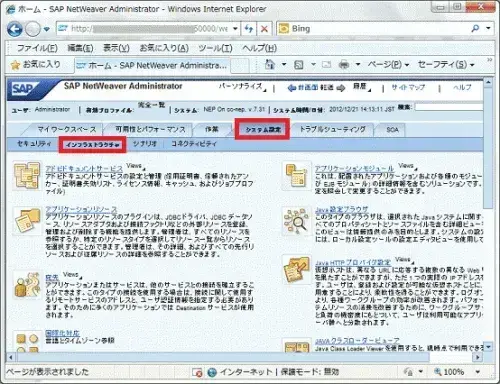Click the アドビドキュメントサービス icon
This screenshot has width=500, height=384.
[x=27, y=176]
